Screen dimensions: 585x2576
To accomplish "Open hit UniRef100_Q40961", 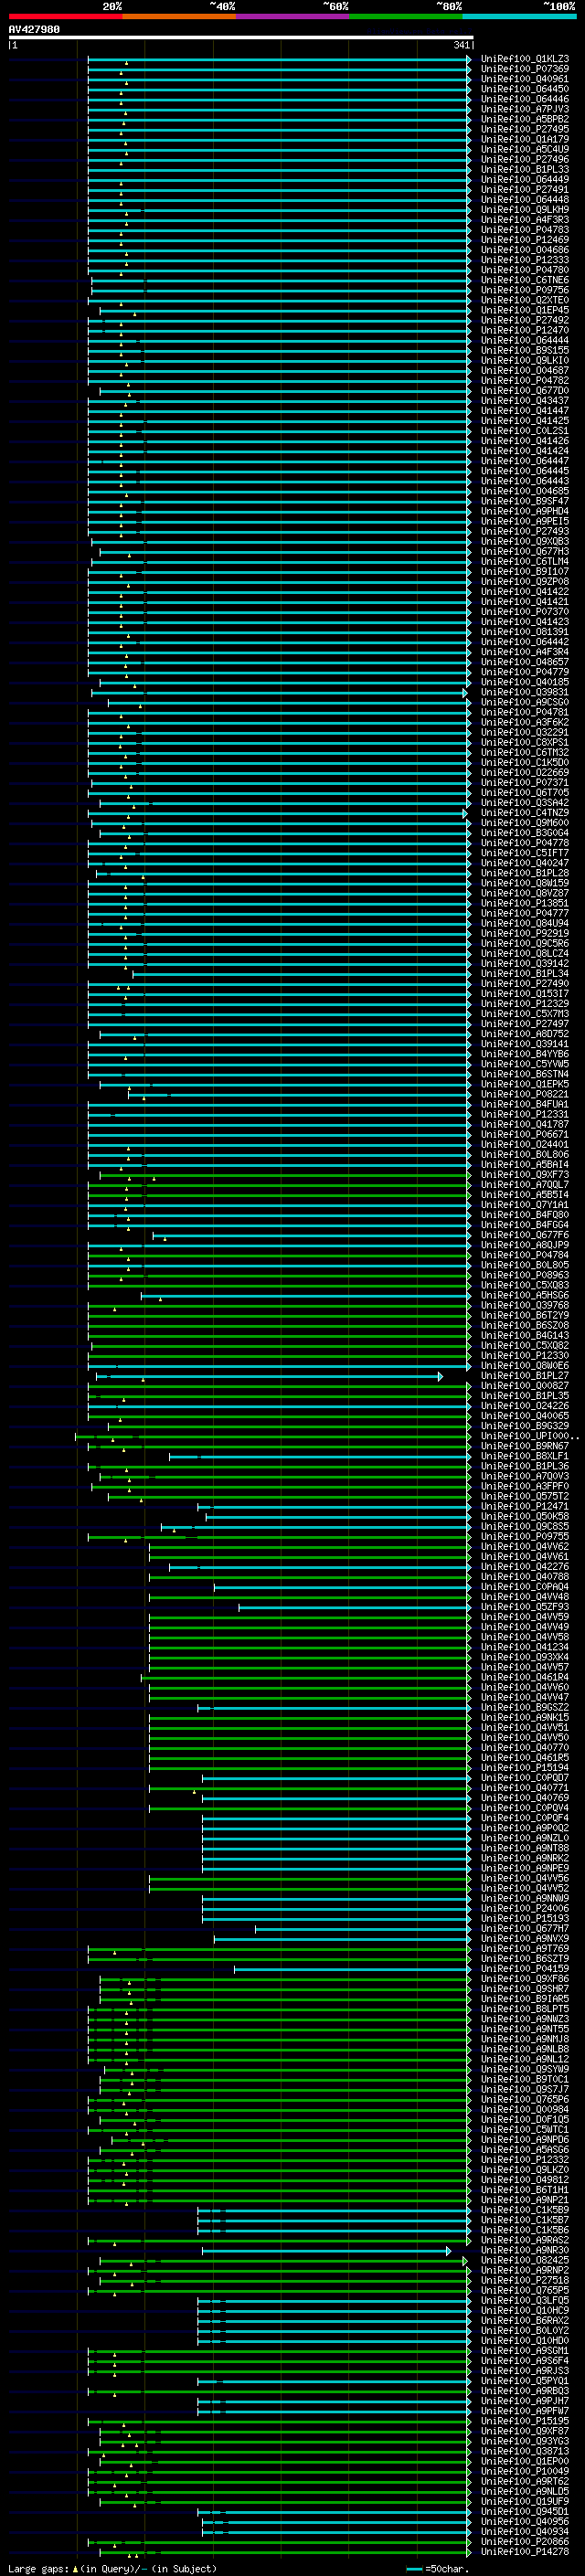I will pos(525,79).
